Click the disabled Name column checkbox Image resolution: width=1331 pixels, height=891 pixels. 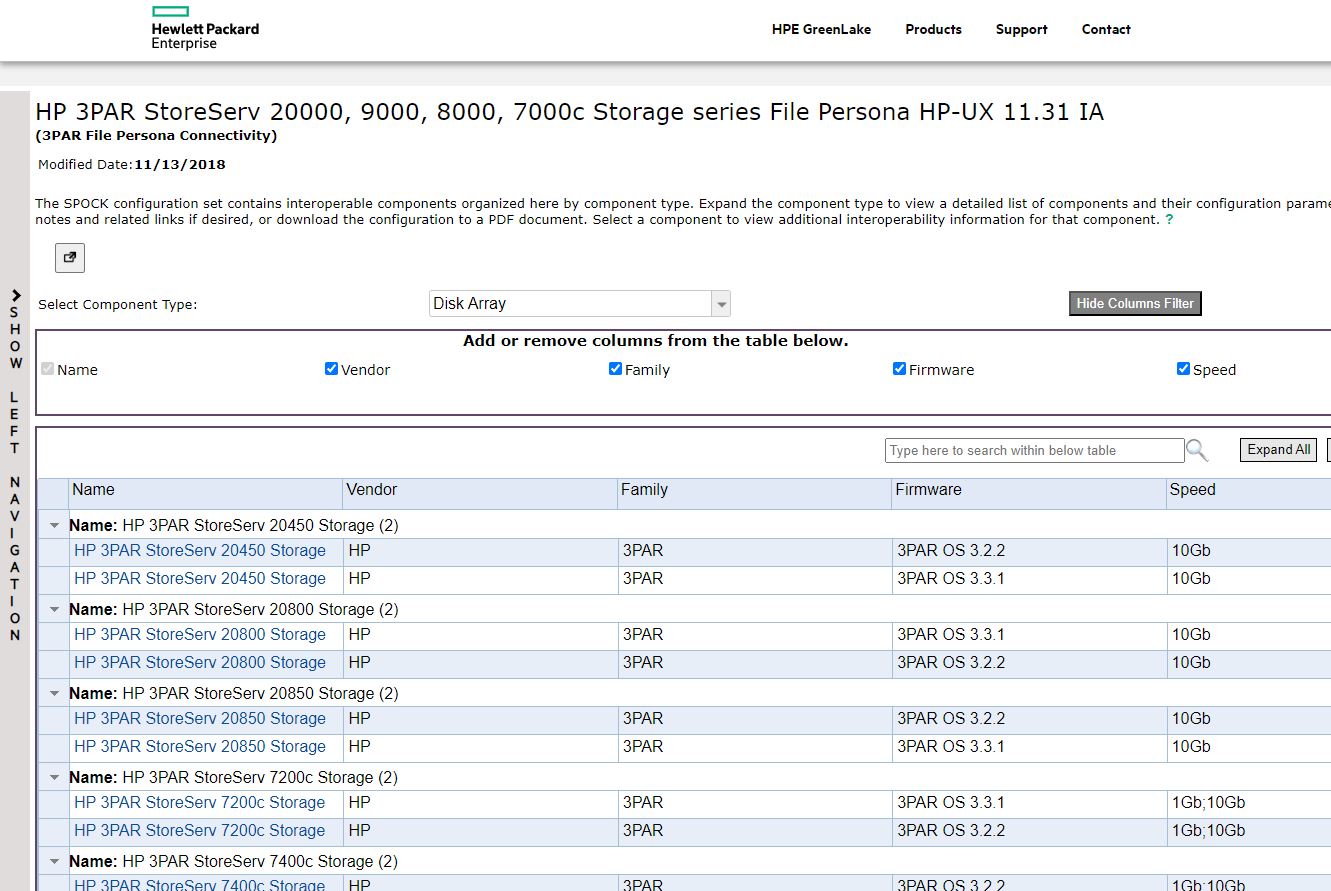click(48, 369)
